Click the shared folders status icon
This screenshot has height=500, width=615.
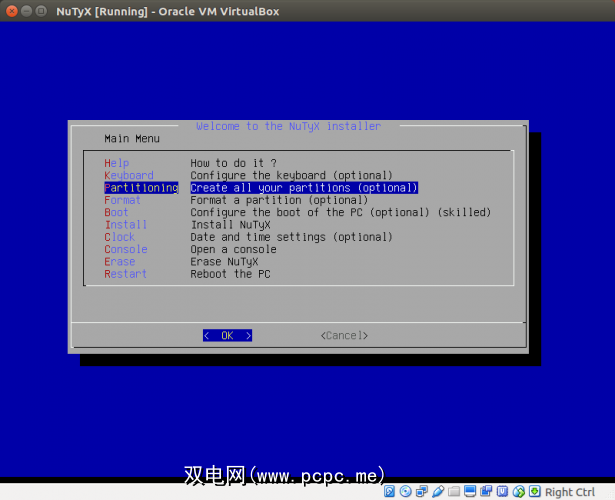pos(454,491)
